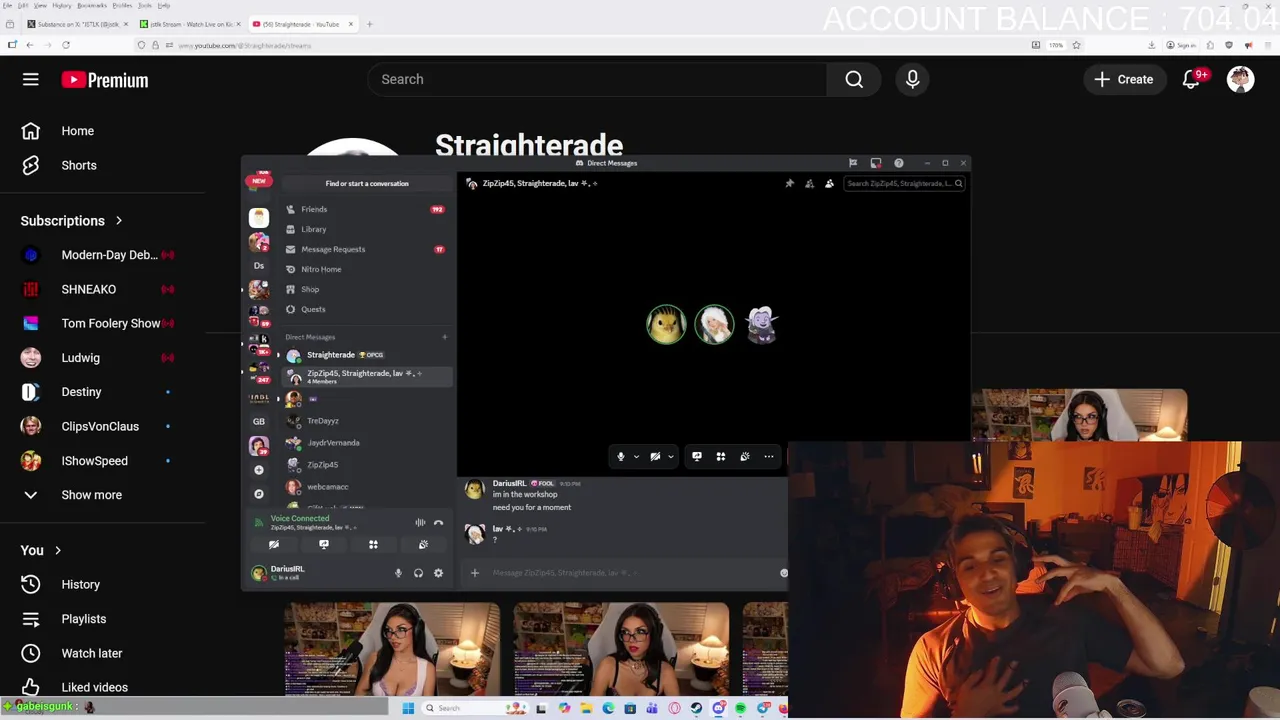Toggle mute microphone in call controls
The image size is (1280, 720).
tap(620, 457)
